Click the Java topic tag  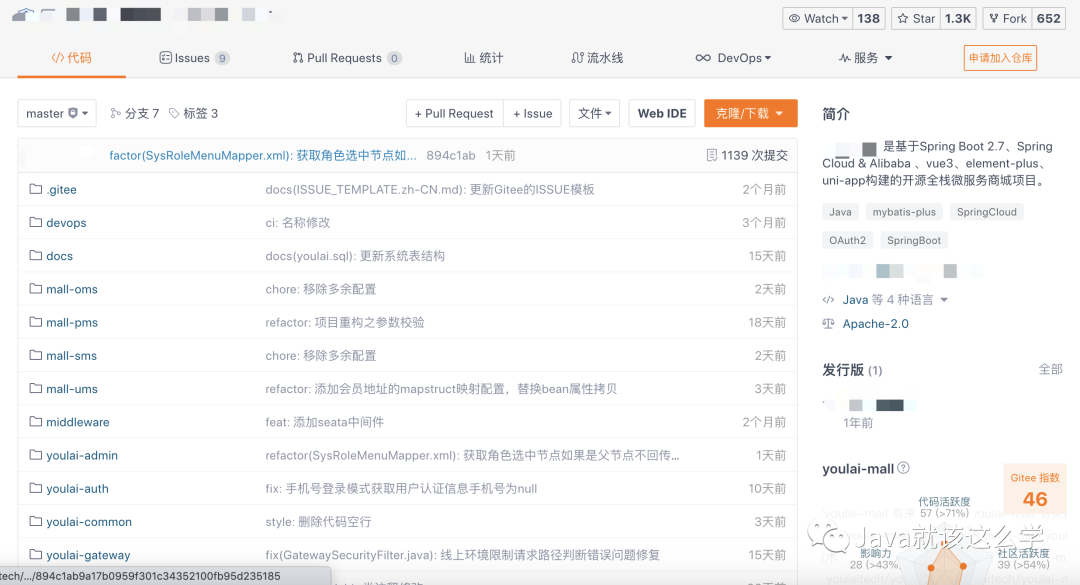(840, 212)
